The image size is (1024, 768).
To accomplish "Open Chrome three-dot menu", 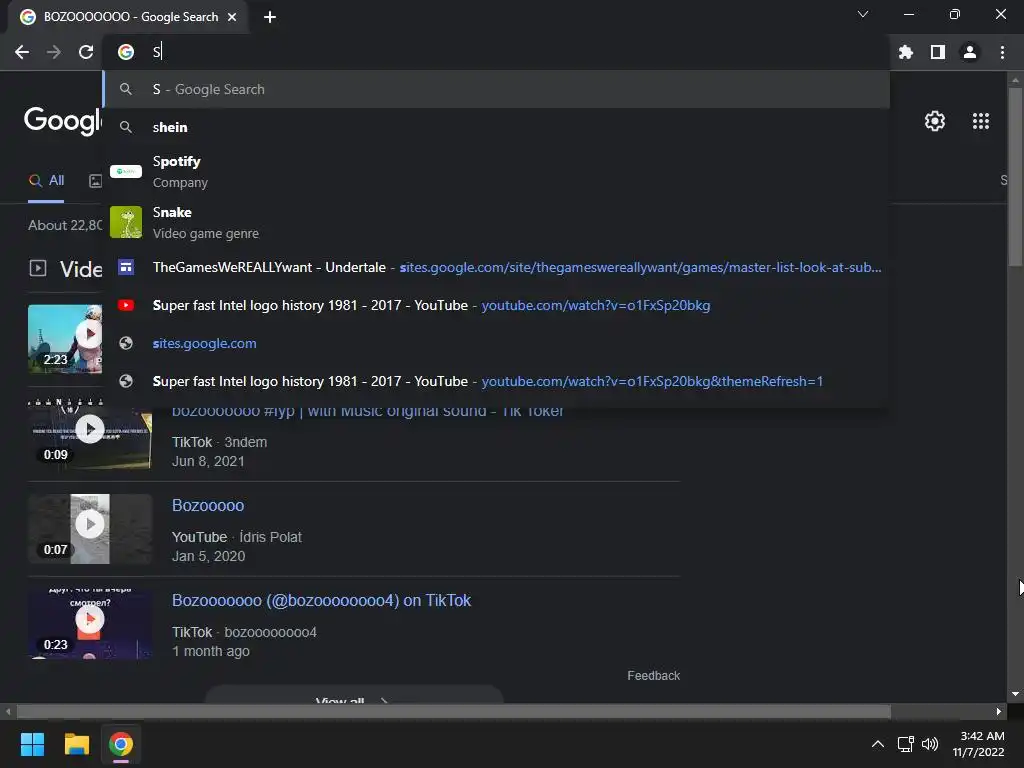I will click(x=1002, y=52).
